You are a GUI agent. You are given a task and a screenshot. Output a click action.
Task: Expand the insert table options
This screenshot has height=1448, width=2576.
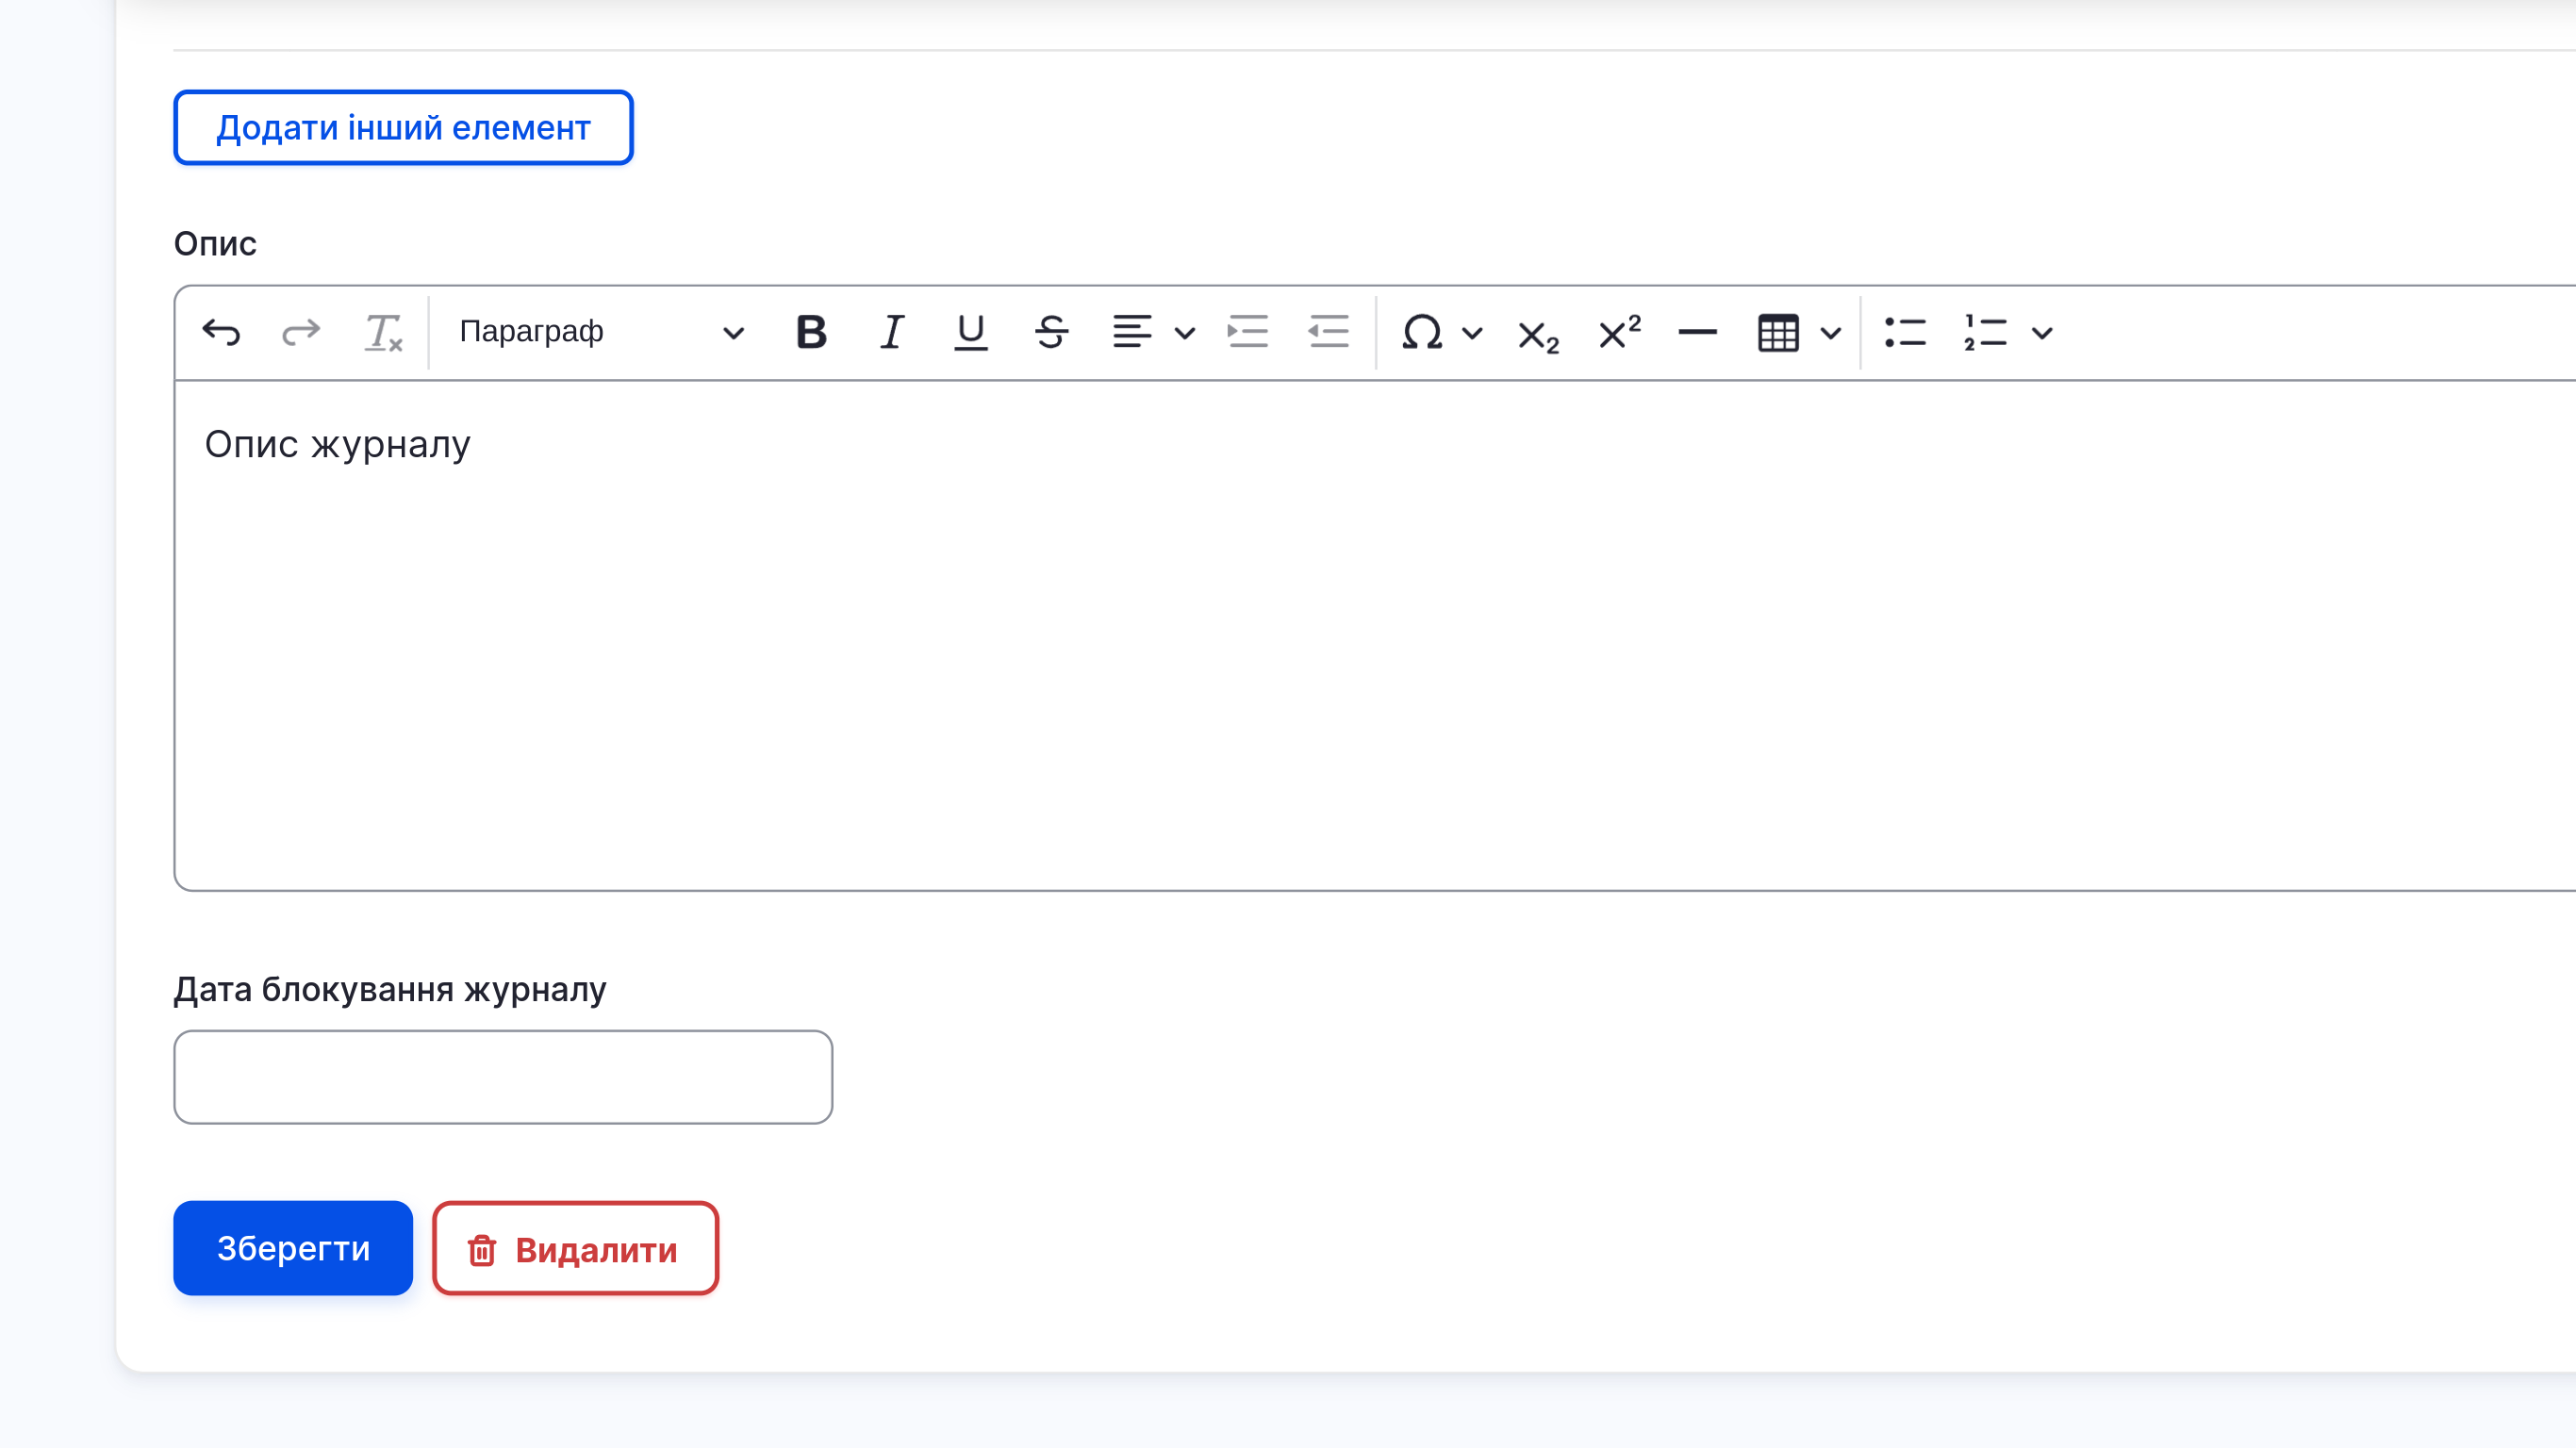[x=1832, y=333]
